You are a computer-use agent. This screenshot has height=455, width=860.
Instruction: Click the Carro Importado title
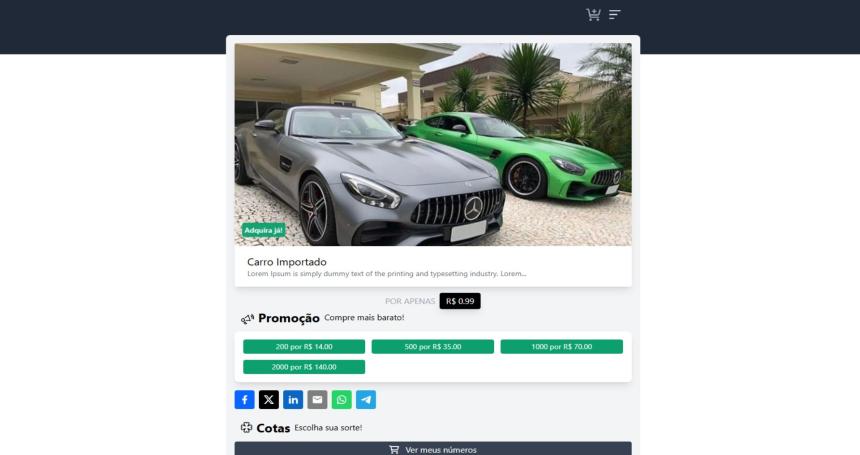(x=287, y=262)
